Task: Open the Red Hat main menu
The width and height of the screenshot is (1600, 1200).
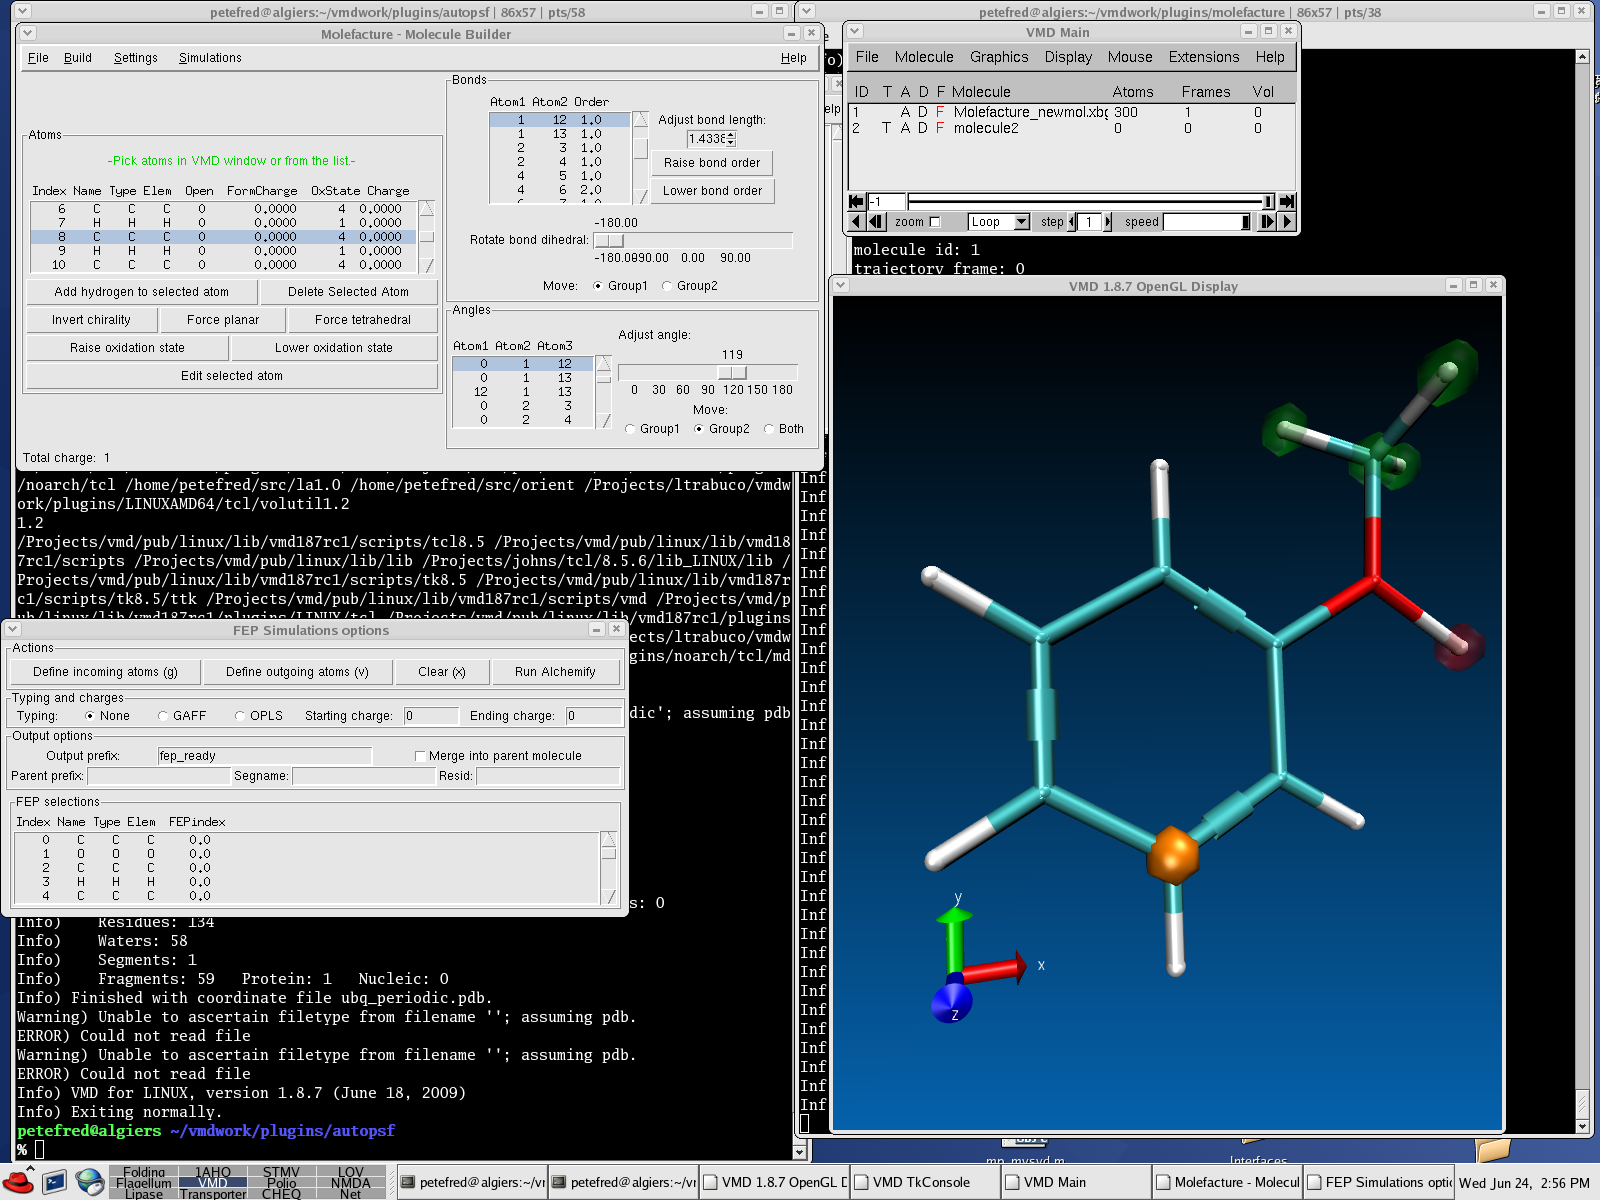Action: (19, 1182)
